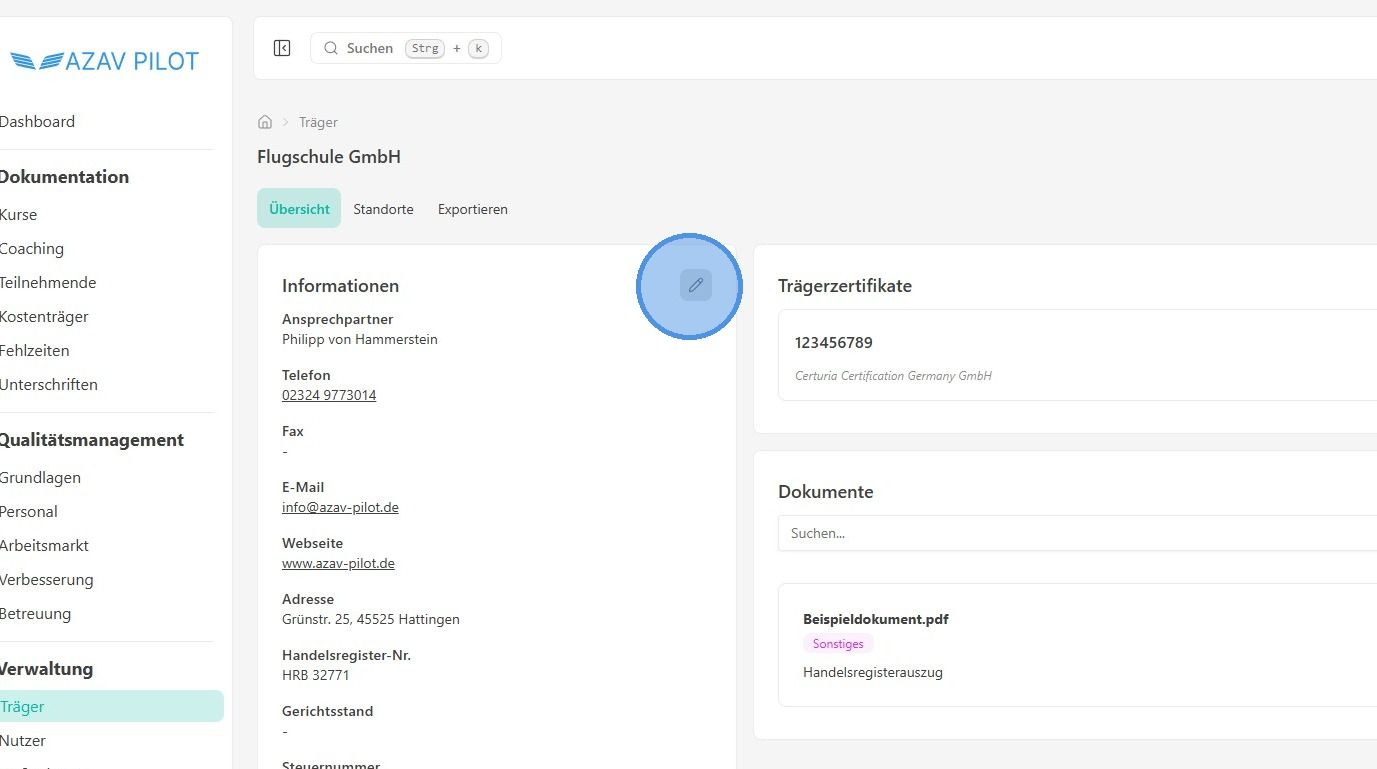Screen dimensions: 1377x769
Task: Open Betreuung in the sidebar
Action: pos(35,614)
